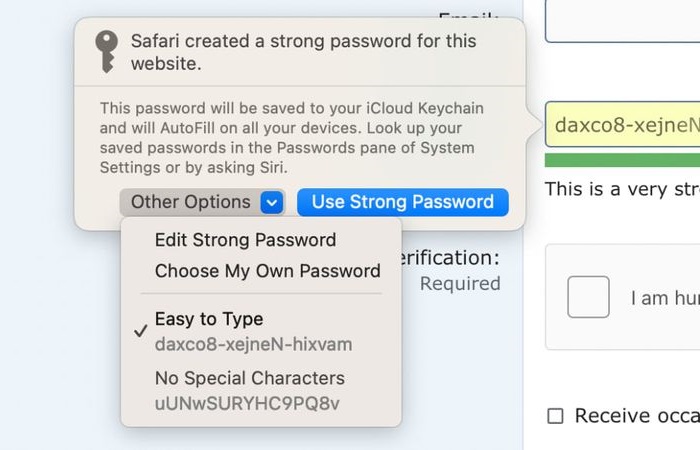Click the Email input field
The height and width of the screenshot is (450, 700).
622,21
